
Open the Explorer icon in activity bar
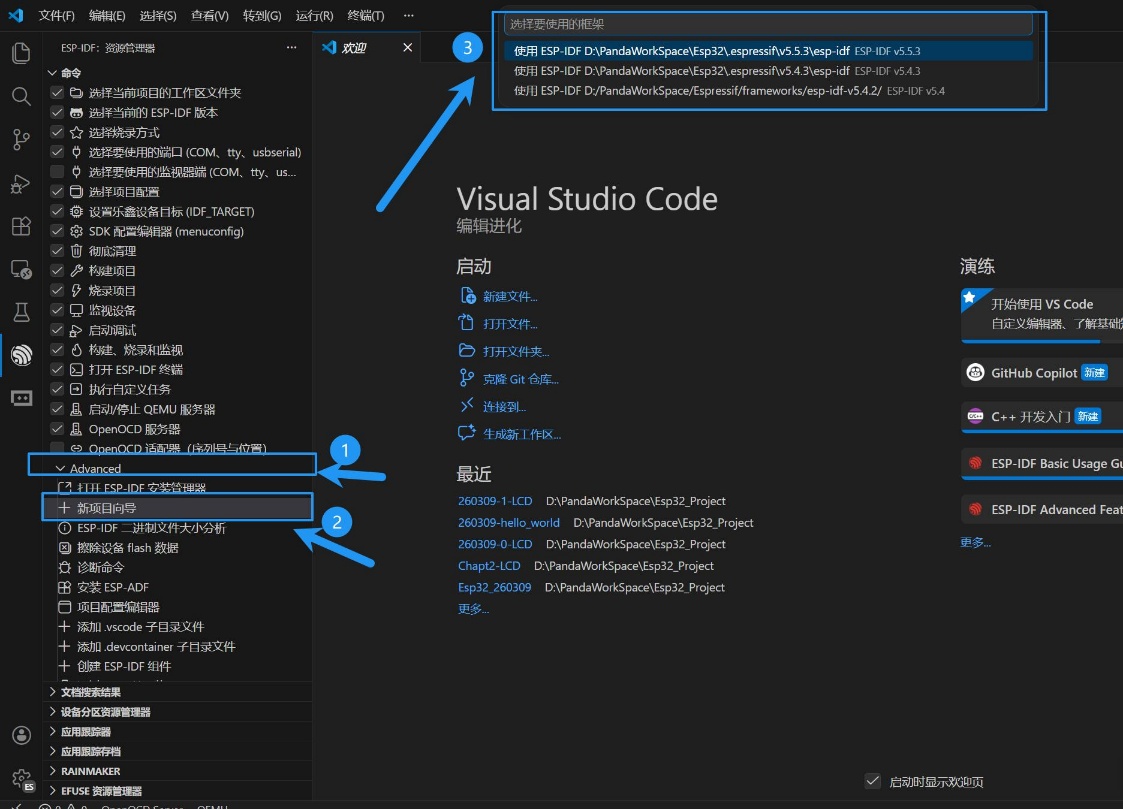coord(21,53)
